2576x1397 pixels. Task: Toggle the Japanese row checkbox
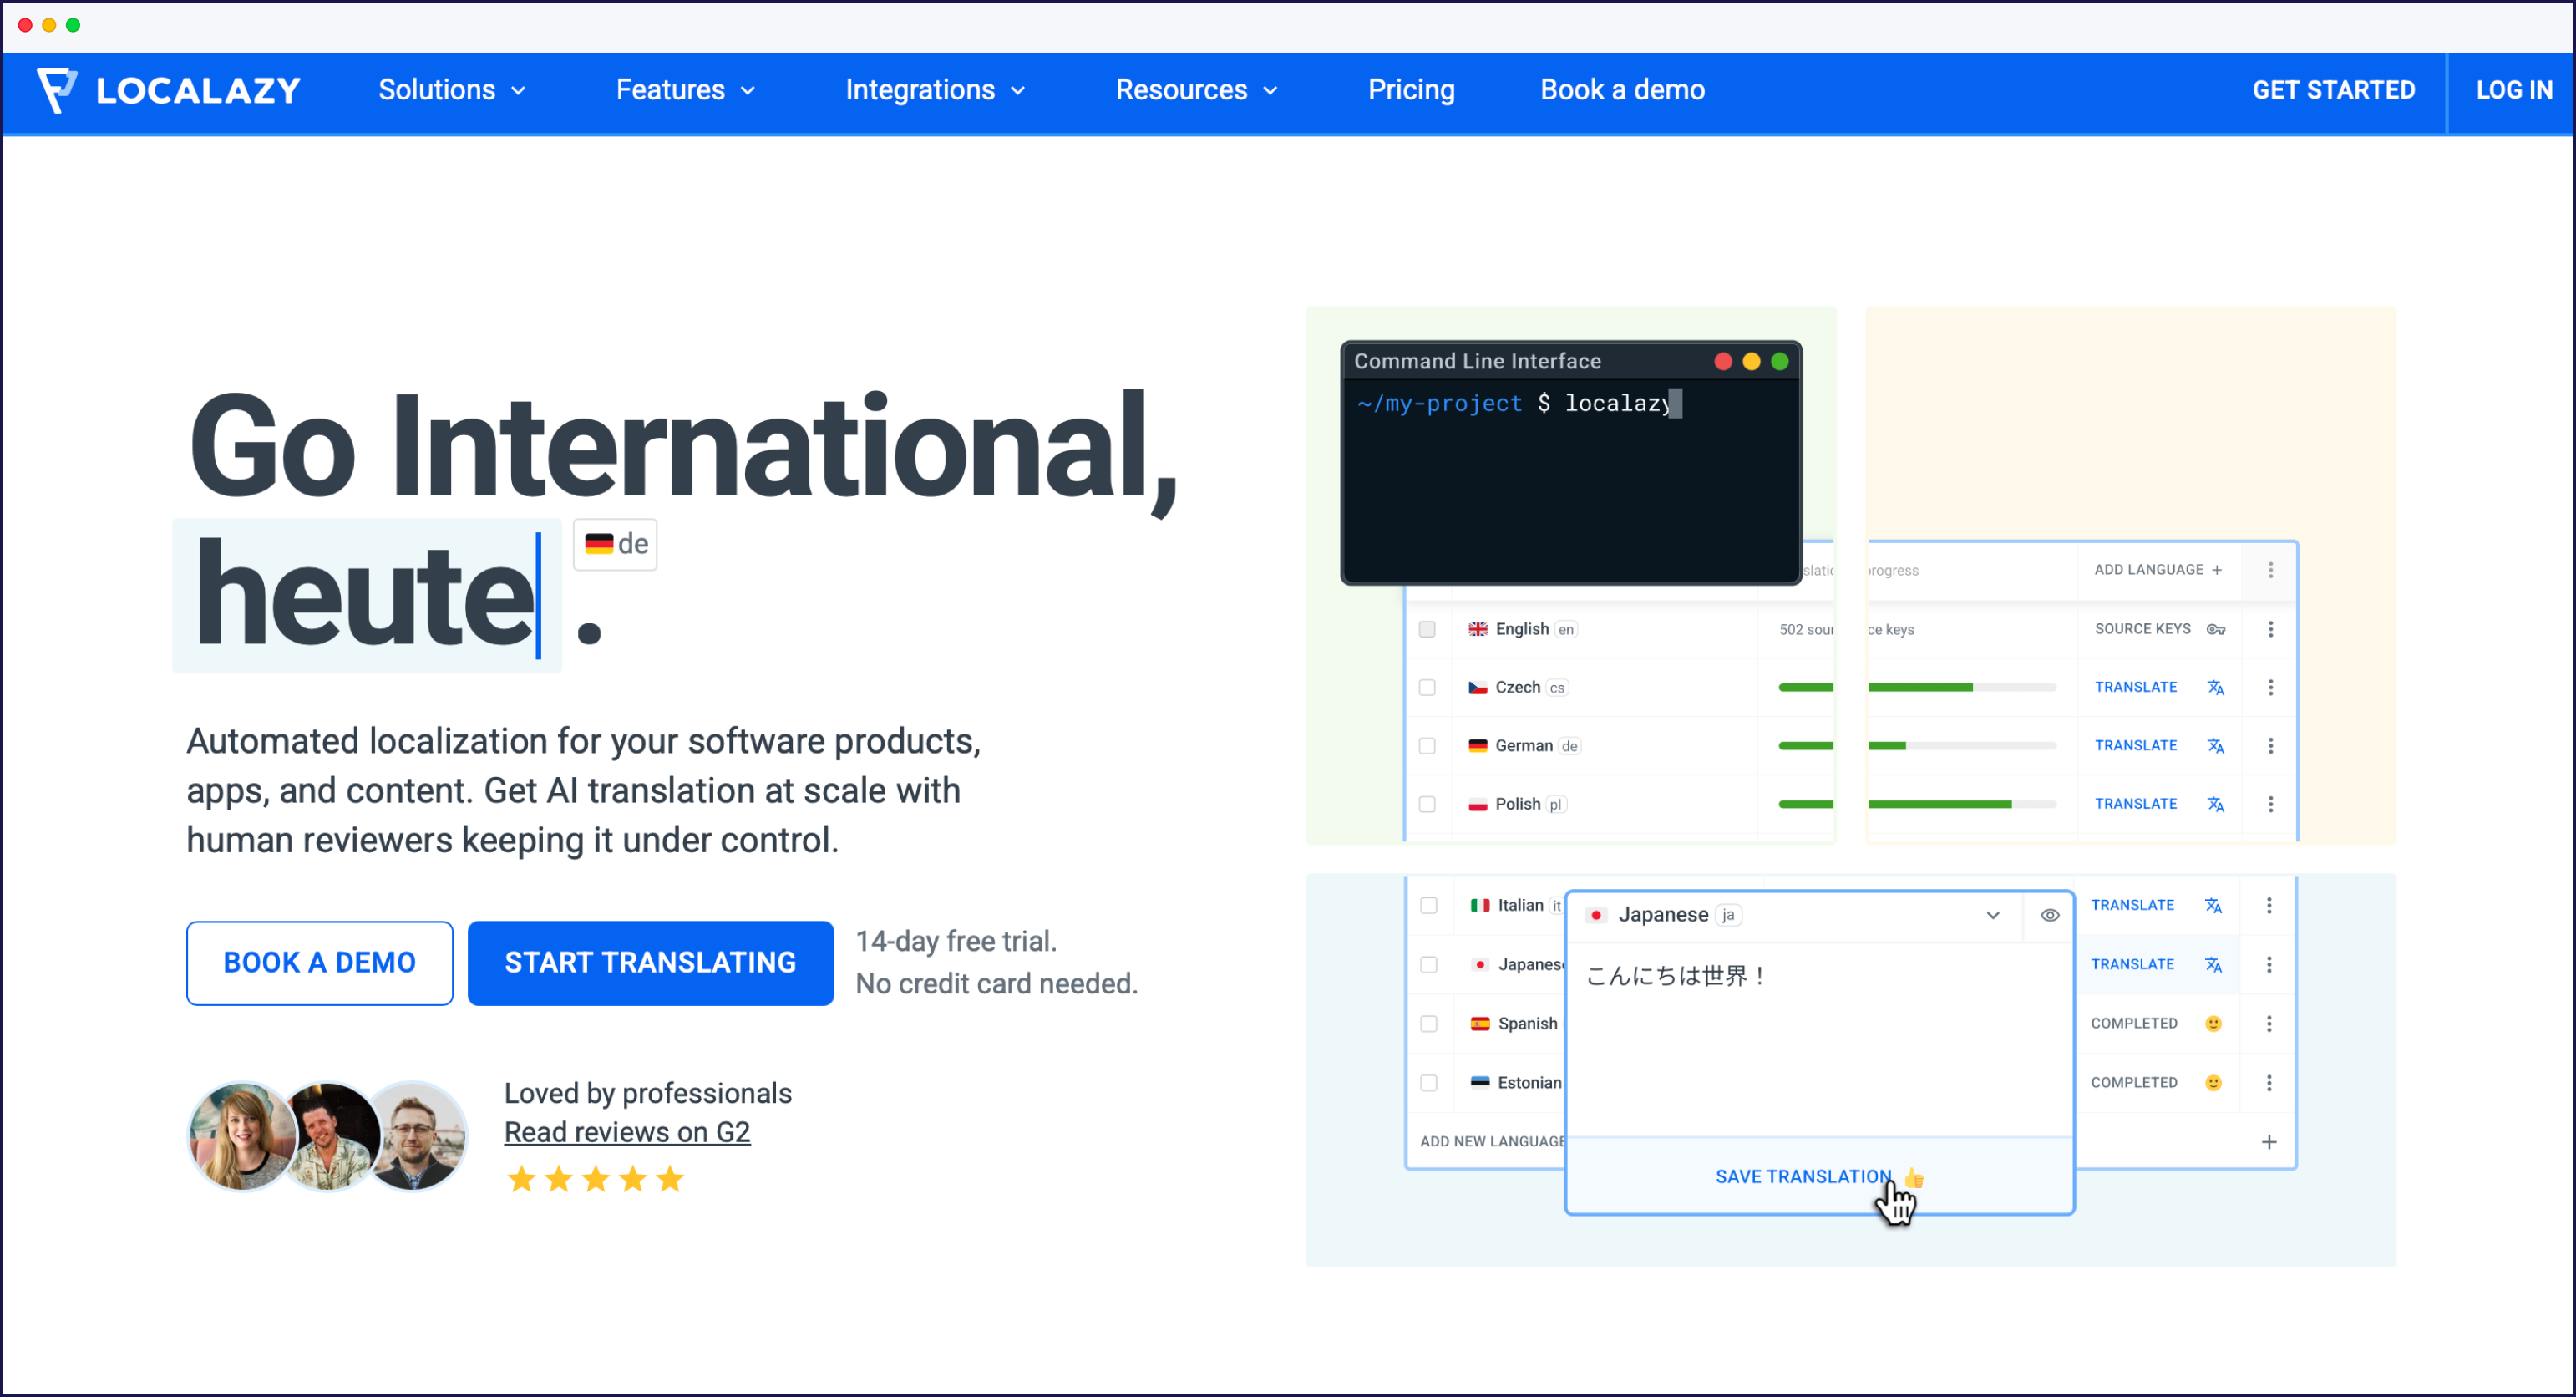(1429, 965)
